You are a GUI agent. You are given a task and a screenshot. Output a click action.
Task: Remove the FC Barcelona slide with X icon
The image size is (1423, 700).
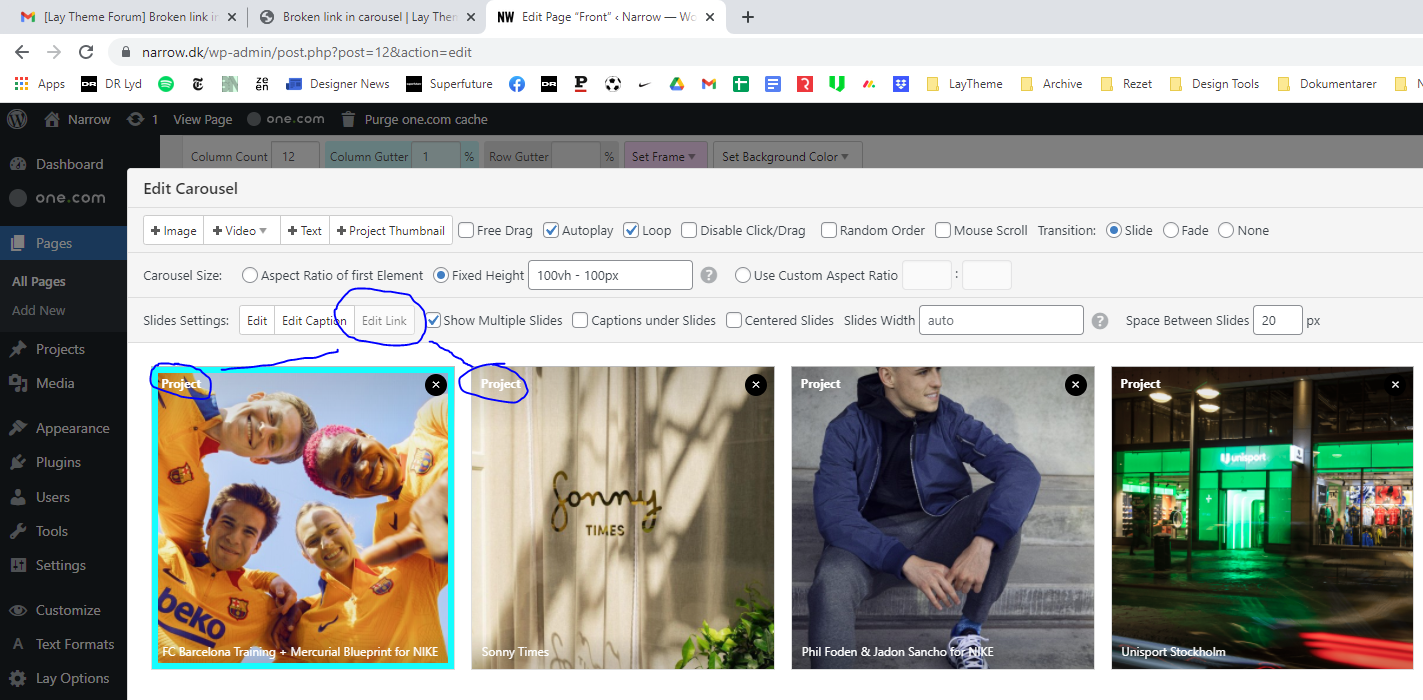pos(435,384)
